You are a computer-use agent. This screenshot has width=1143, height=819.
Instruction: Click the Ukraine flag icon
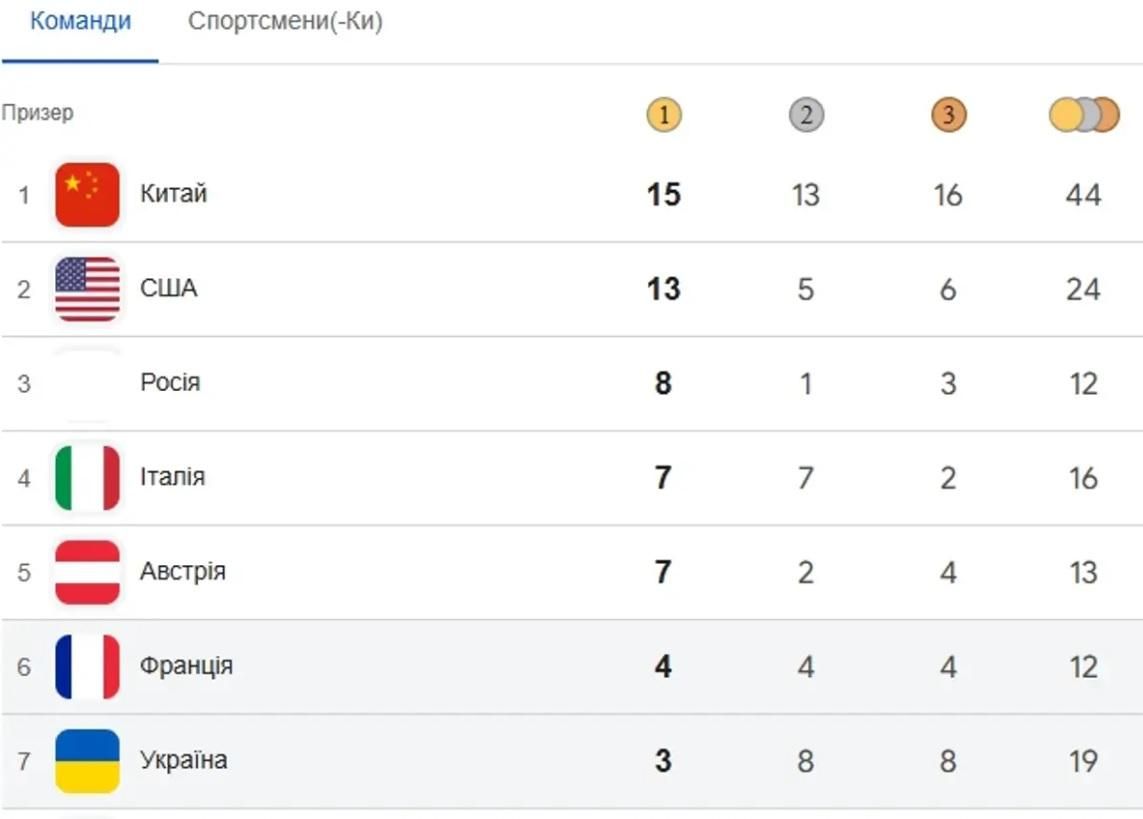click(x=87, y=761)
